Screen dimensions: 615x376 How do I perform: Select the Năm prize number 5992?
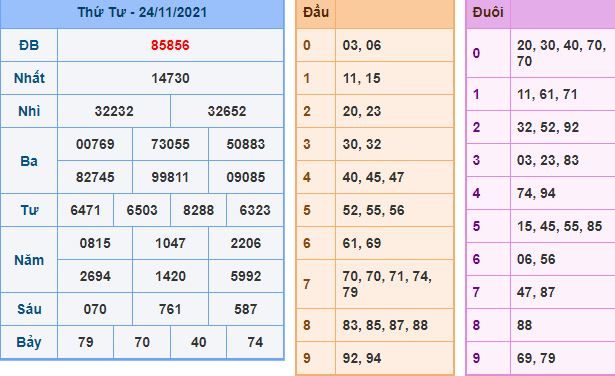246,276
